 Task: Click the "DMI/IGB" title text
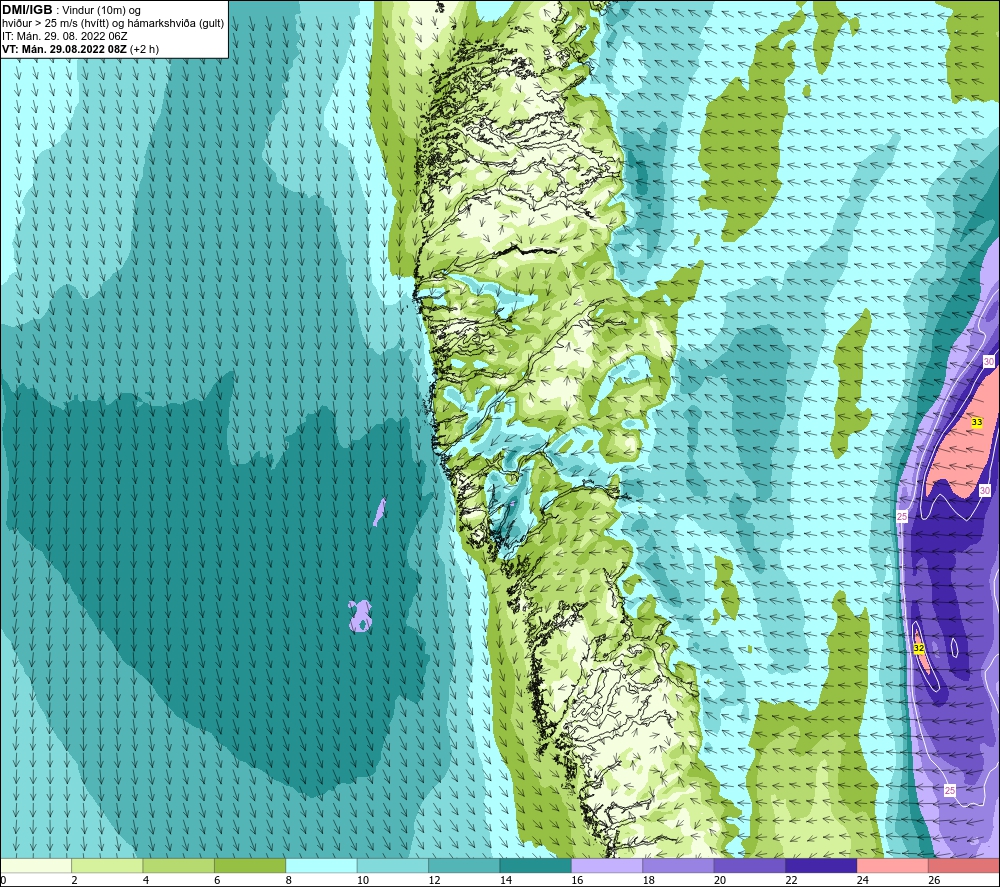[27, 10]
